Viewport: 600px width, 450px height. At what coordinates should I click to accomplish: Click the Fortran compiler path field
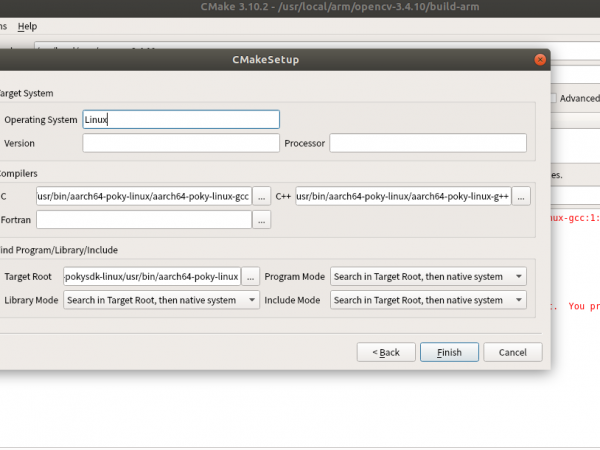click(x=143, y=220)
